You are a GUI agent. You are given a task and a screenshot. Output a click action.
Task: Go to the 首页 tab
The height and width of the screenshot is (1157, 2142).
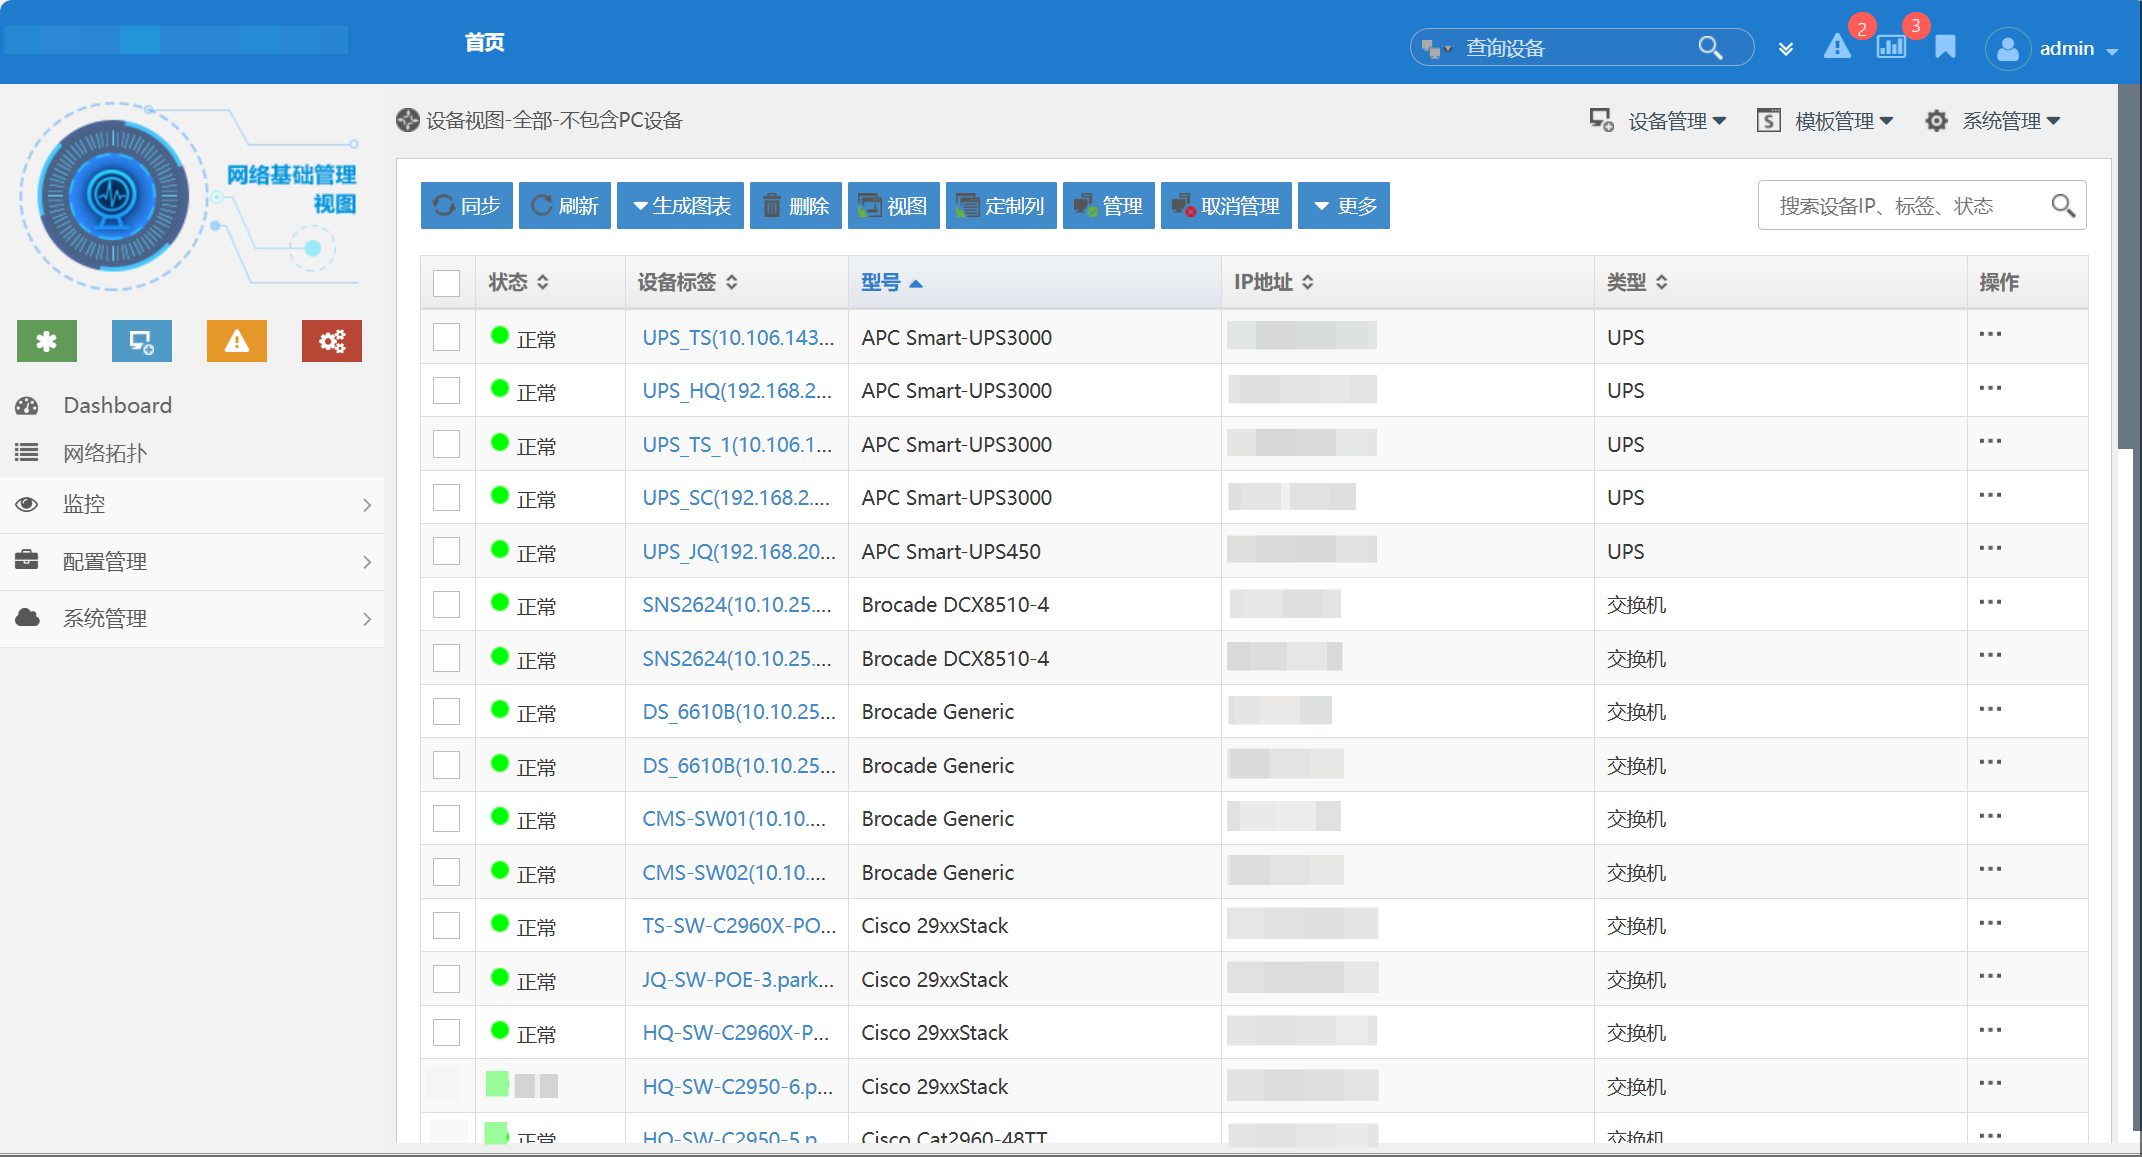[484, 42]
